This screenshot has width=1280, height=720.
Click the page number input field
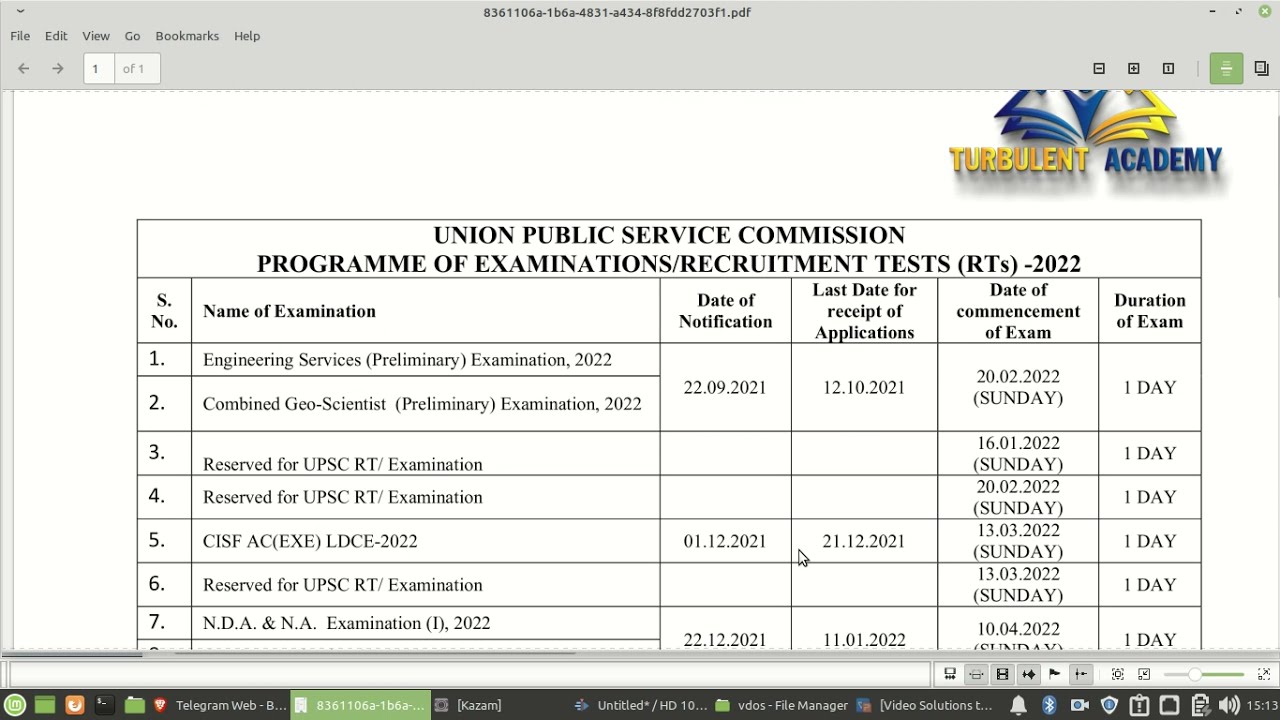pos(98,68)
